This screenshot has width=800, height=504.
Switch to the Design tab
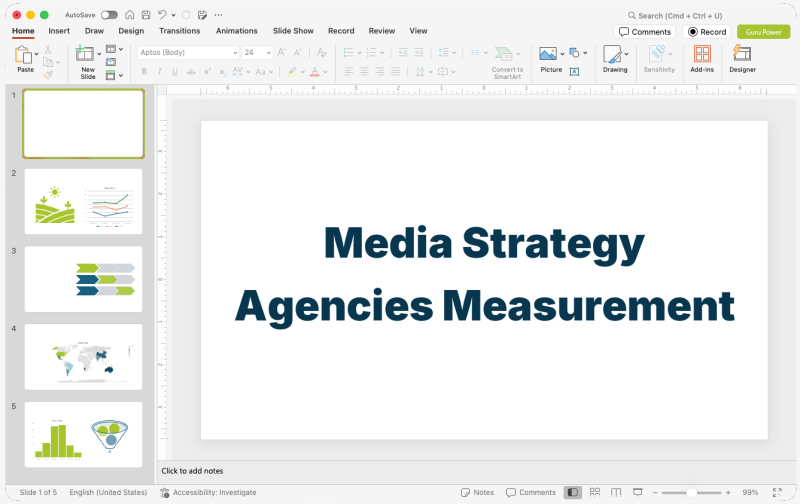pos(131,31)
